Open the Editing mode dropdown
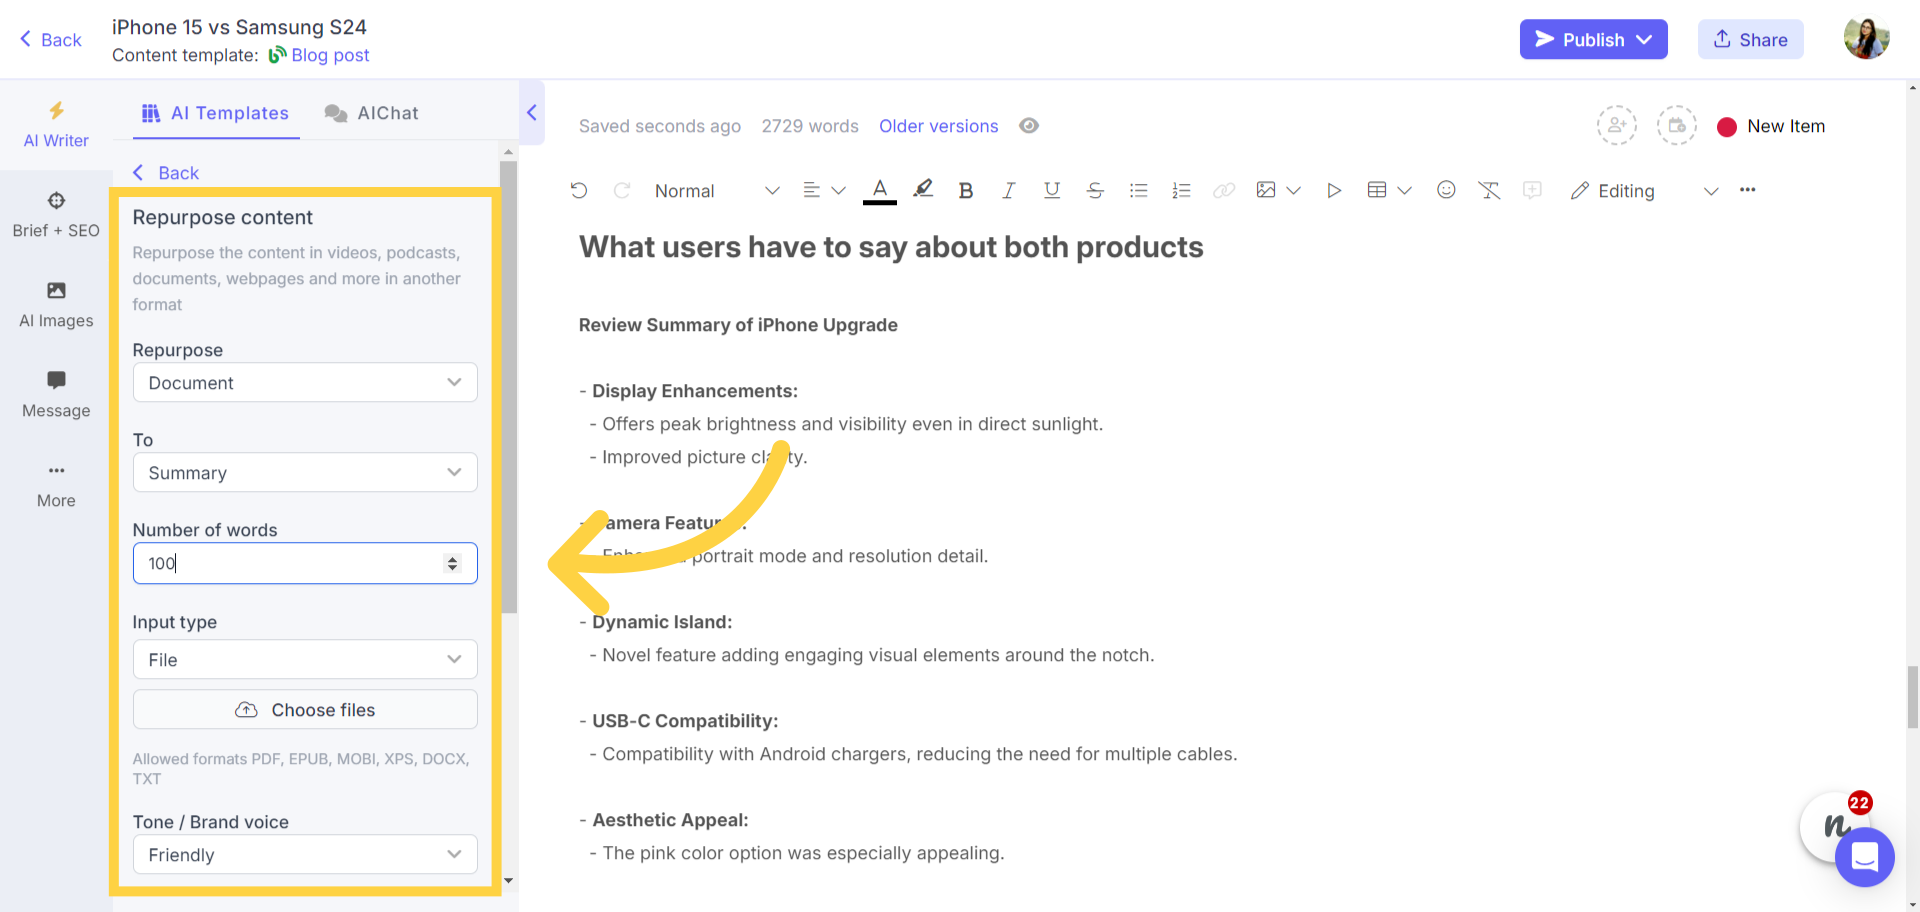 pos(1644,191)
